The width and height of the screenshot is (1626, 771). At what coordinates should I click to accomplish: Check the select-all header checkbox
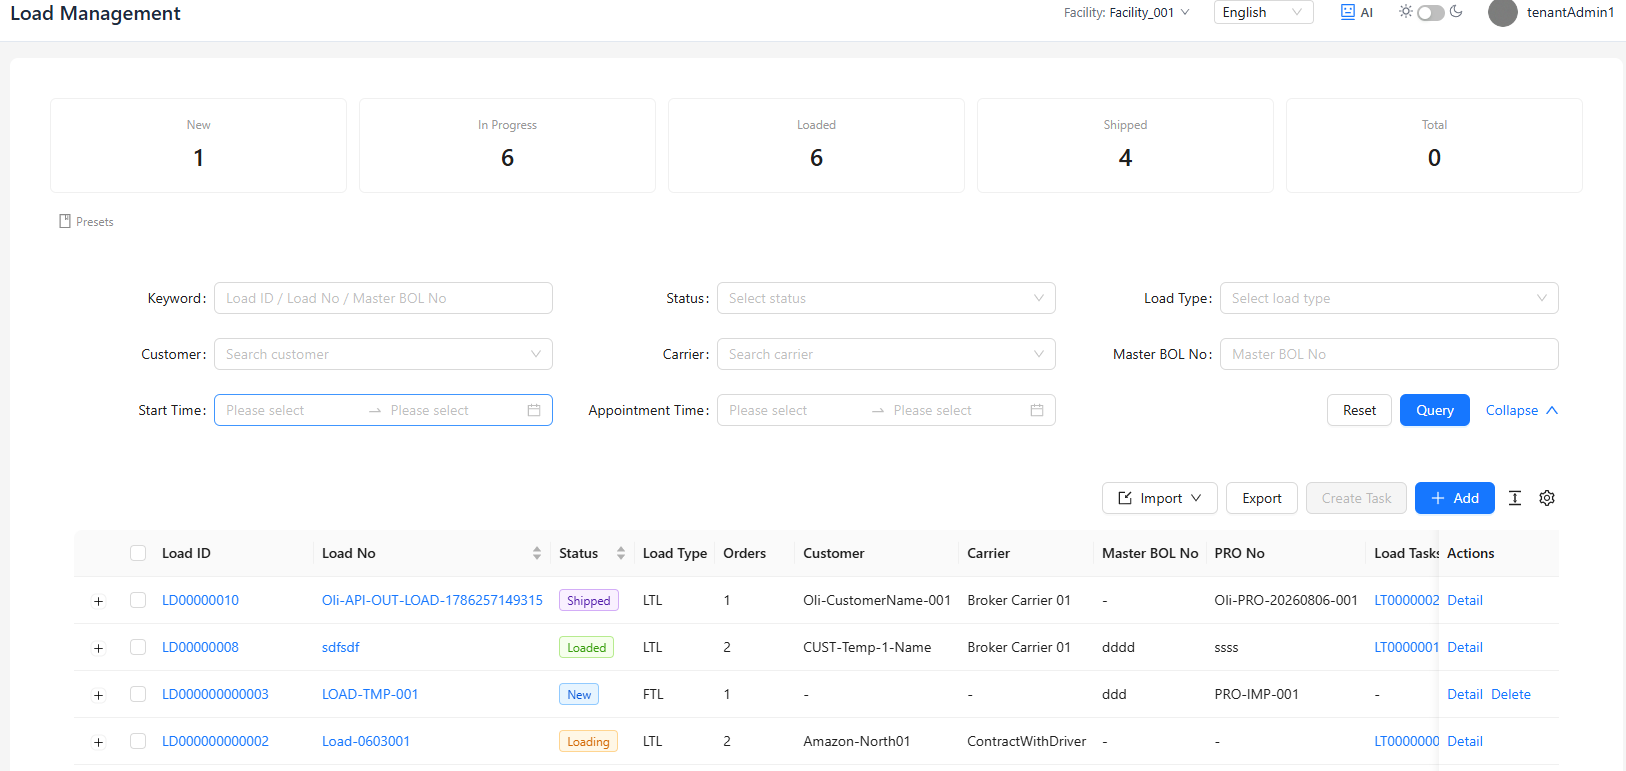[x=138, y=553]
